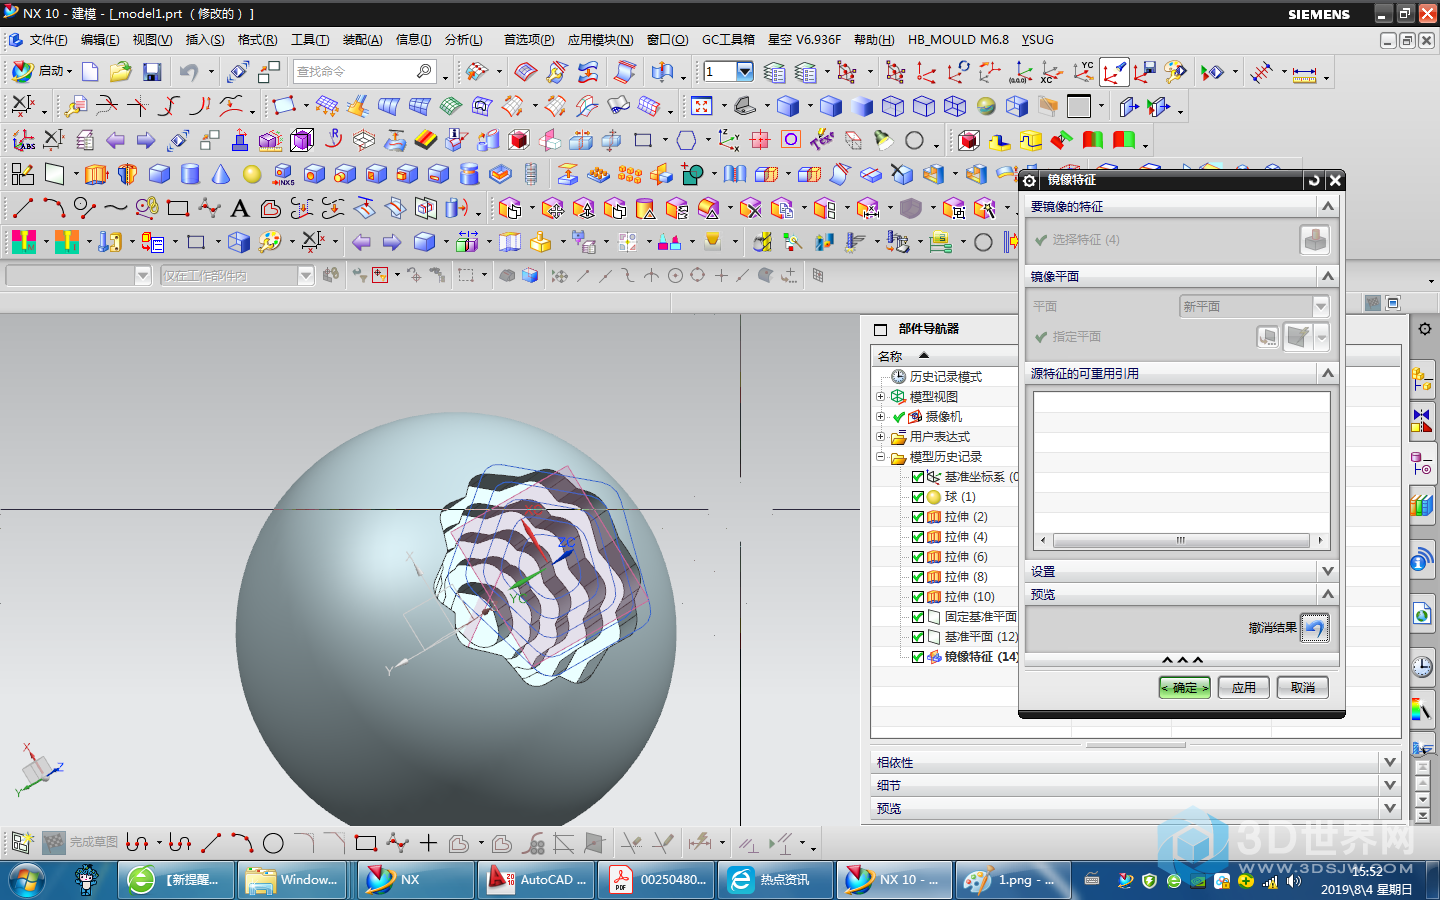Click resource bar settings gear icon
1440x900 pixels.
(x=1425, y=329)
